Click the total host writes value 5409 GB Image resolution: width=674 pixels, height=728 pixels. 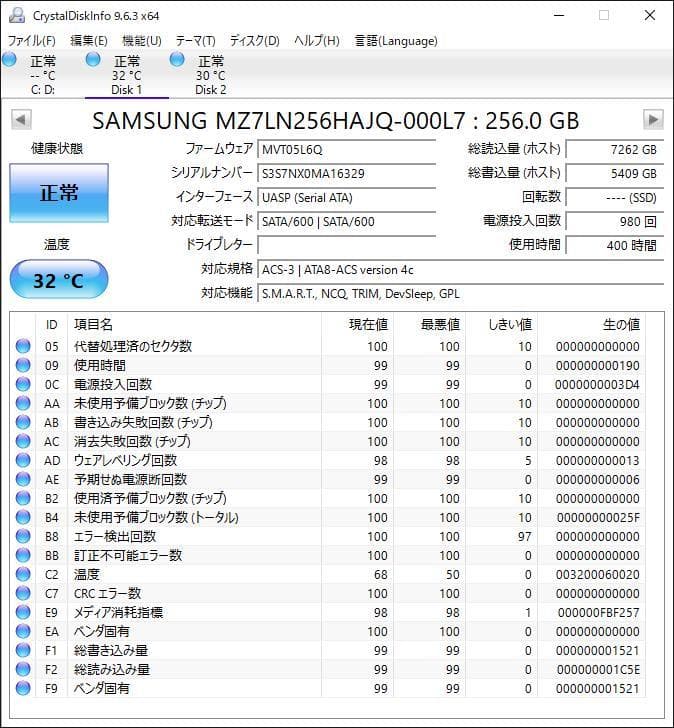615,174
